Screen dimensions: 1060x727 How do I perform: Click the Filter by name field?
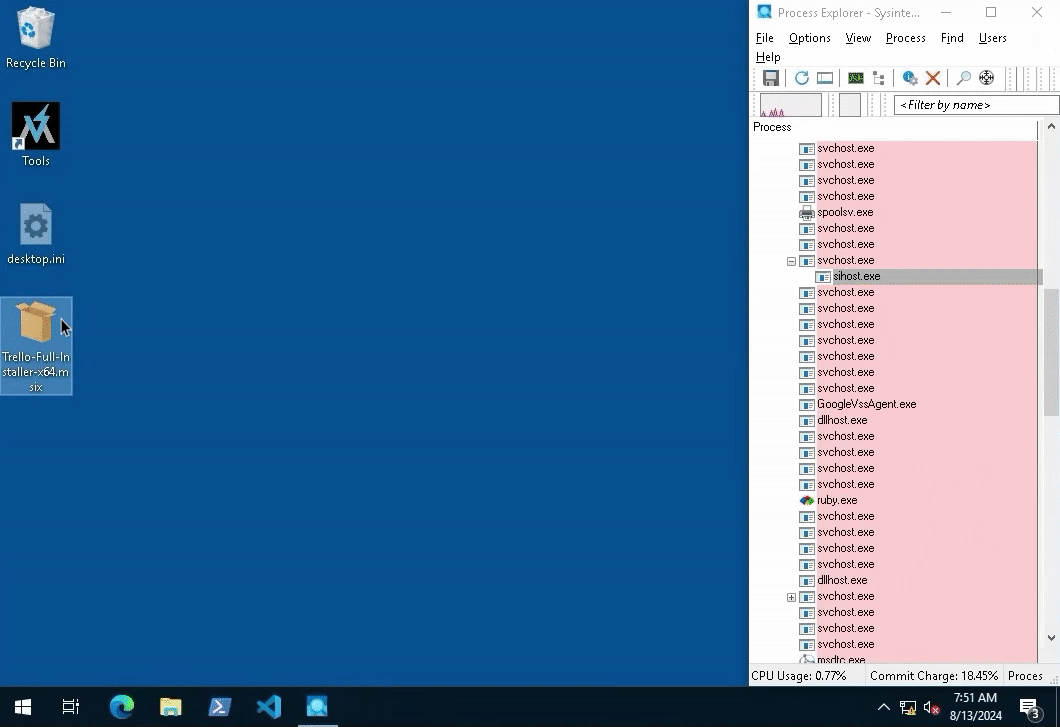(975, 105)
